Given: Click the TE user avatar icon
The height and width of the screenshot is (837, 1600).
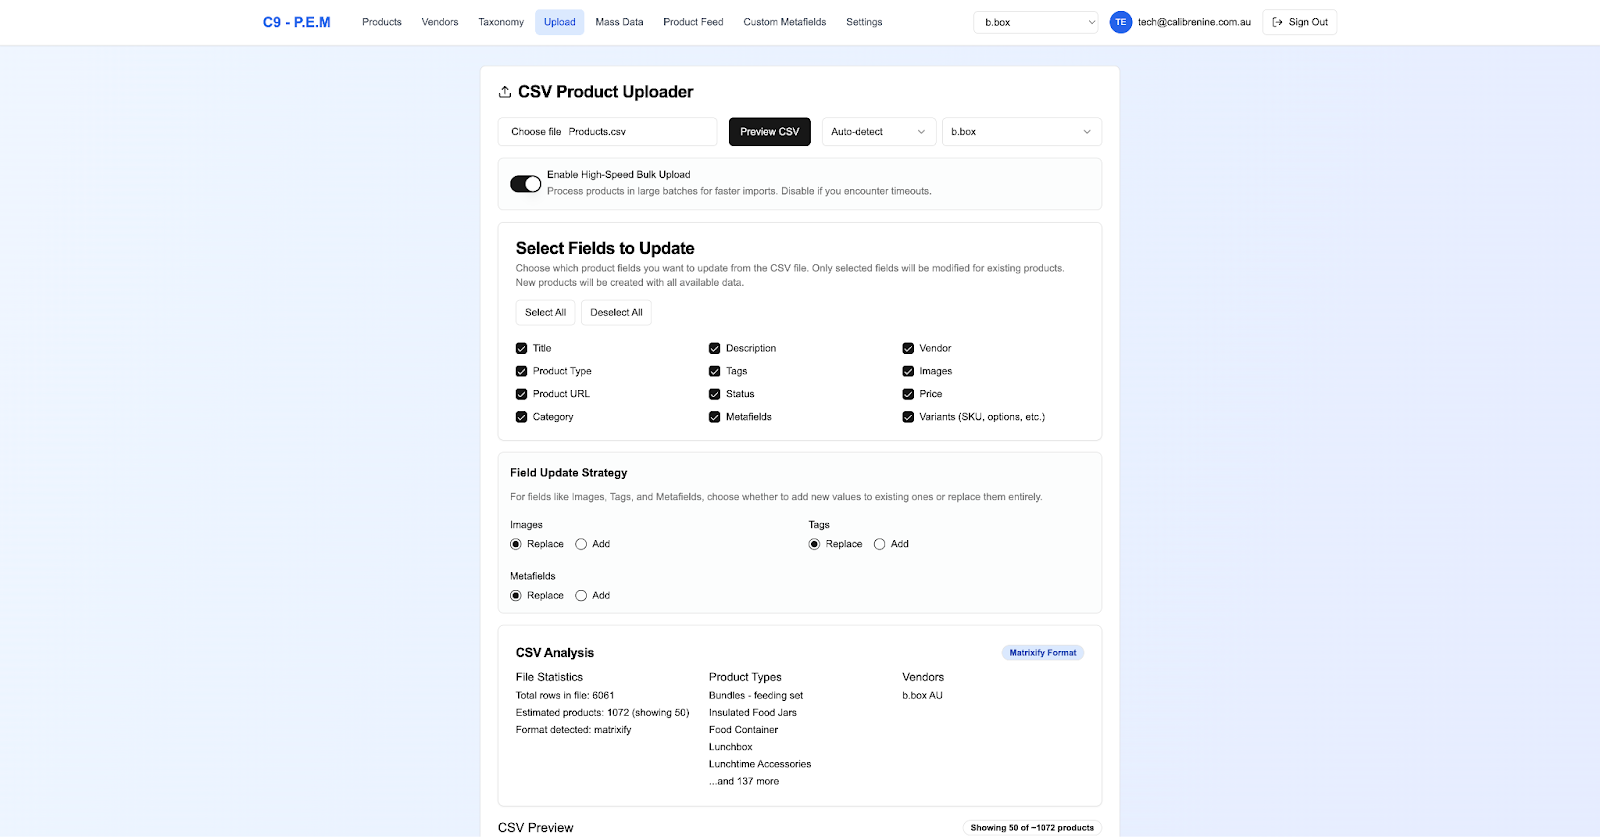Looking at the screenshot, I should tap(1120, 22).
